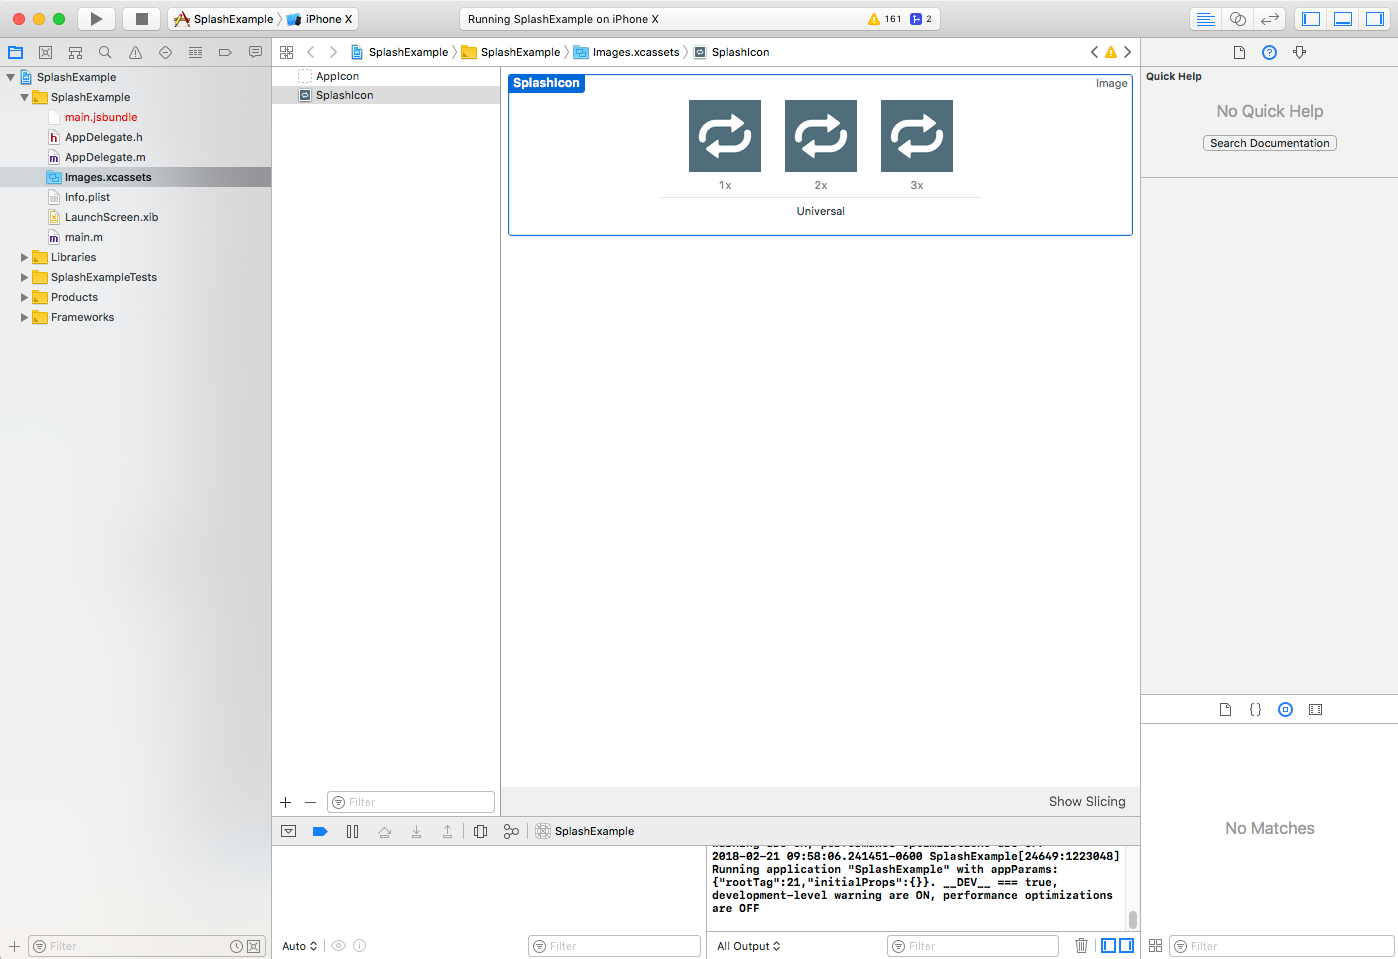Screen dimensions: 1398x959
Task: Select the standard editor button
Action: [1206, 19]
